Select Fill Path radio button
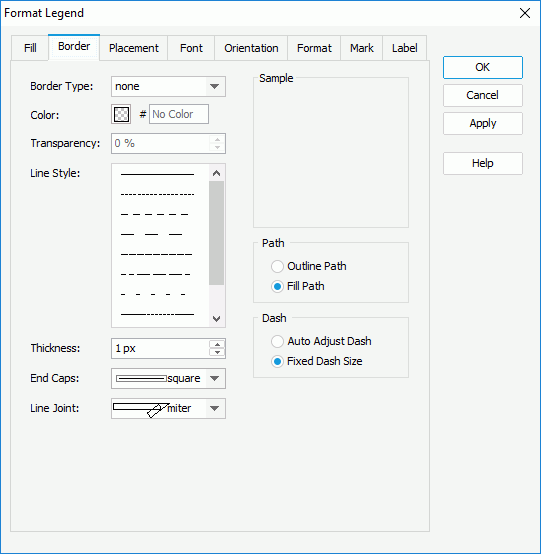This screenshot has width=541, height=554. [277, 286]
